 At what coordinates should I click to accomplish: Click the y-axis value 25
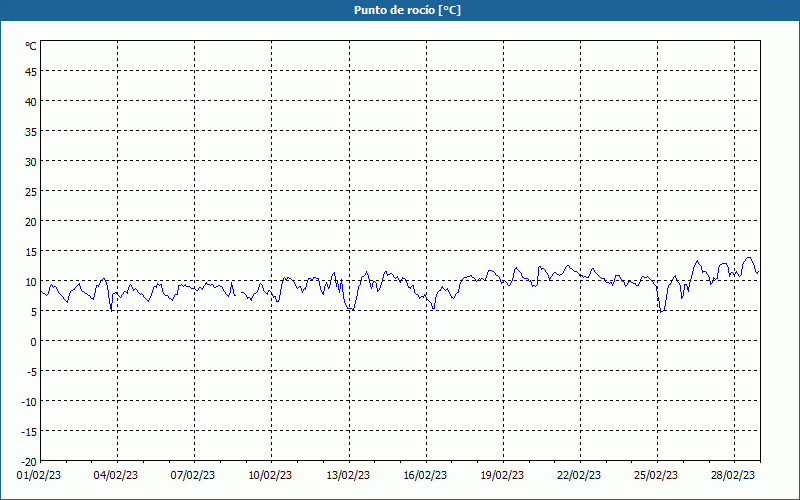pyautogui.click(x=31, y=192)
